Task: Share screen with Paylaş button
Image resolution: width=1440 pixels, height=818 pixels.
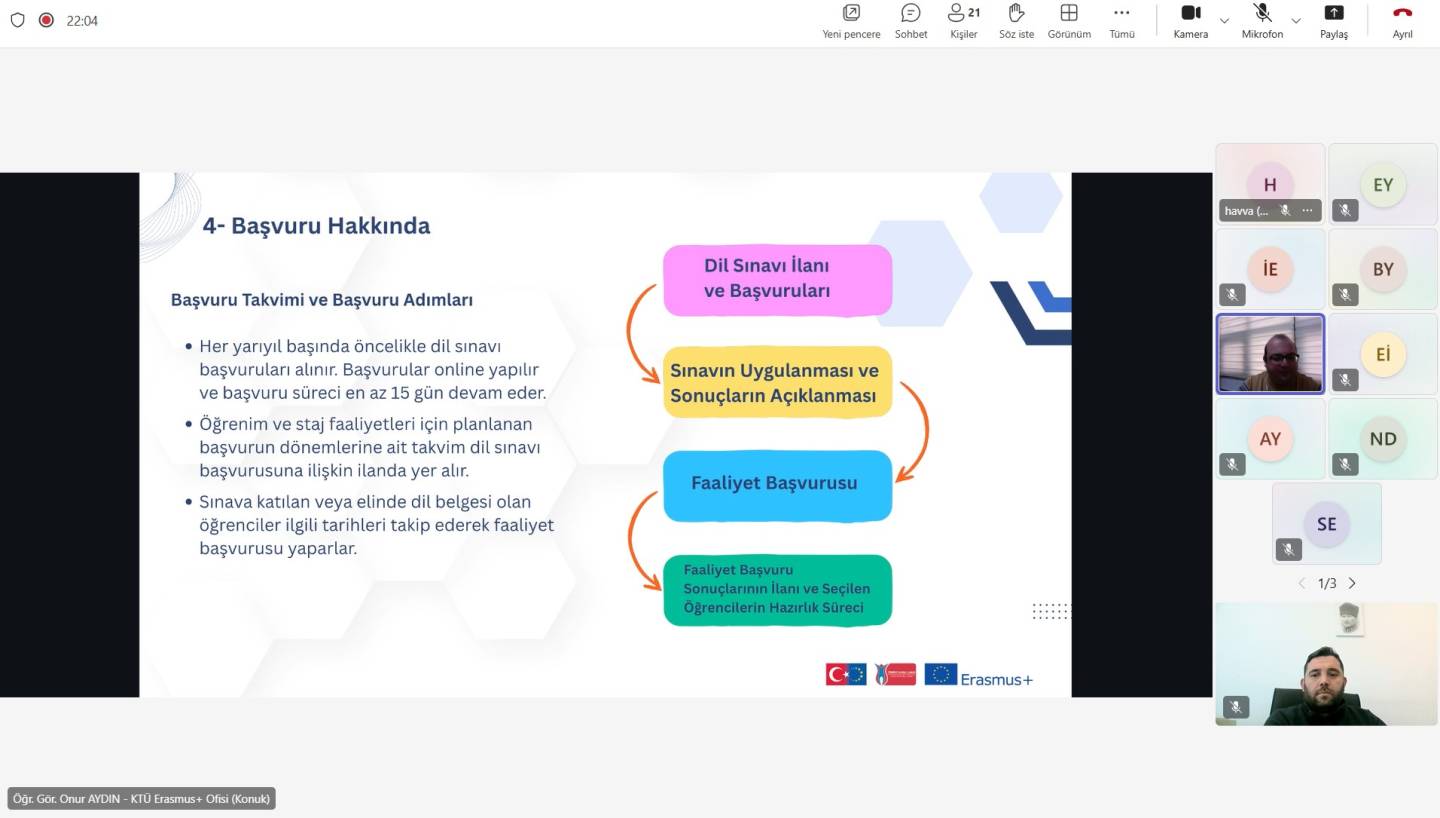Action: 1333,21
